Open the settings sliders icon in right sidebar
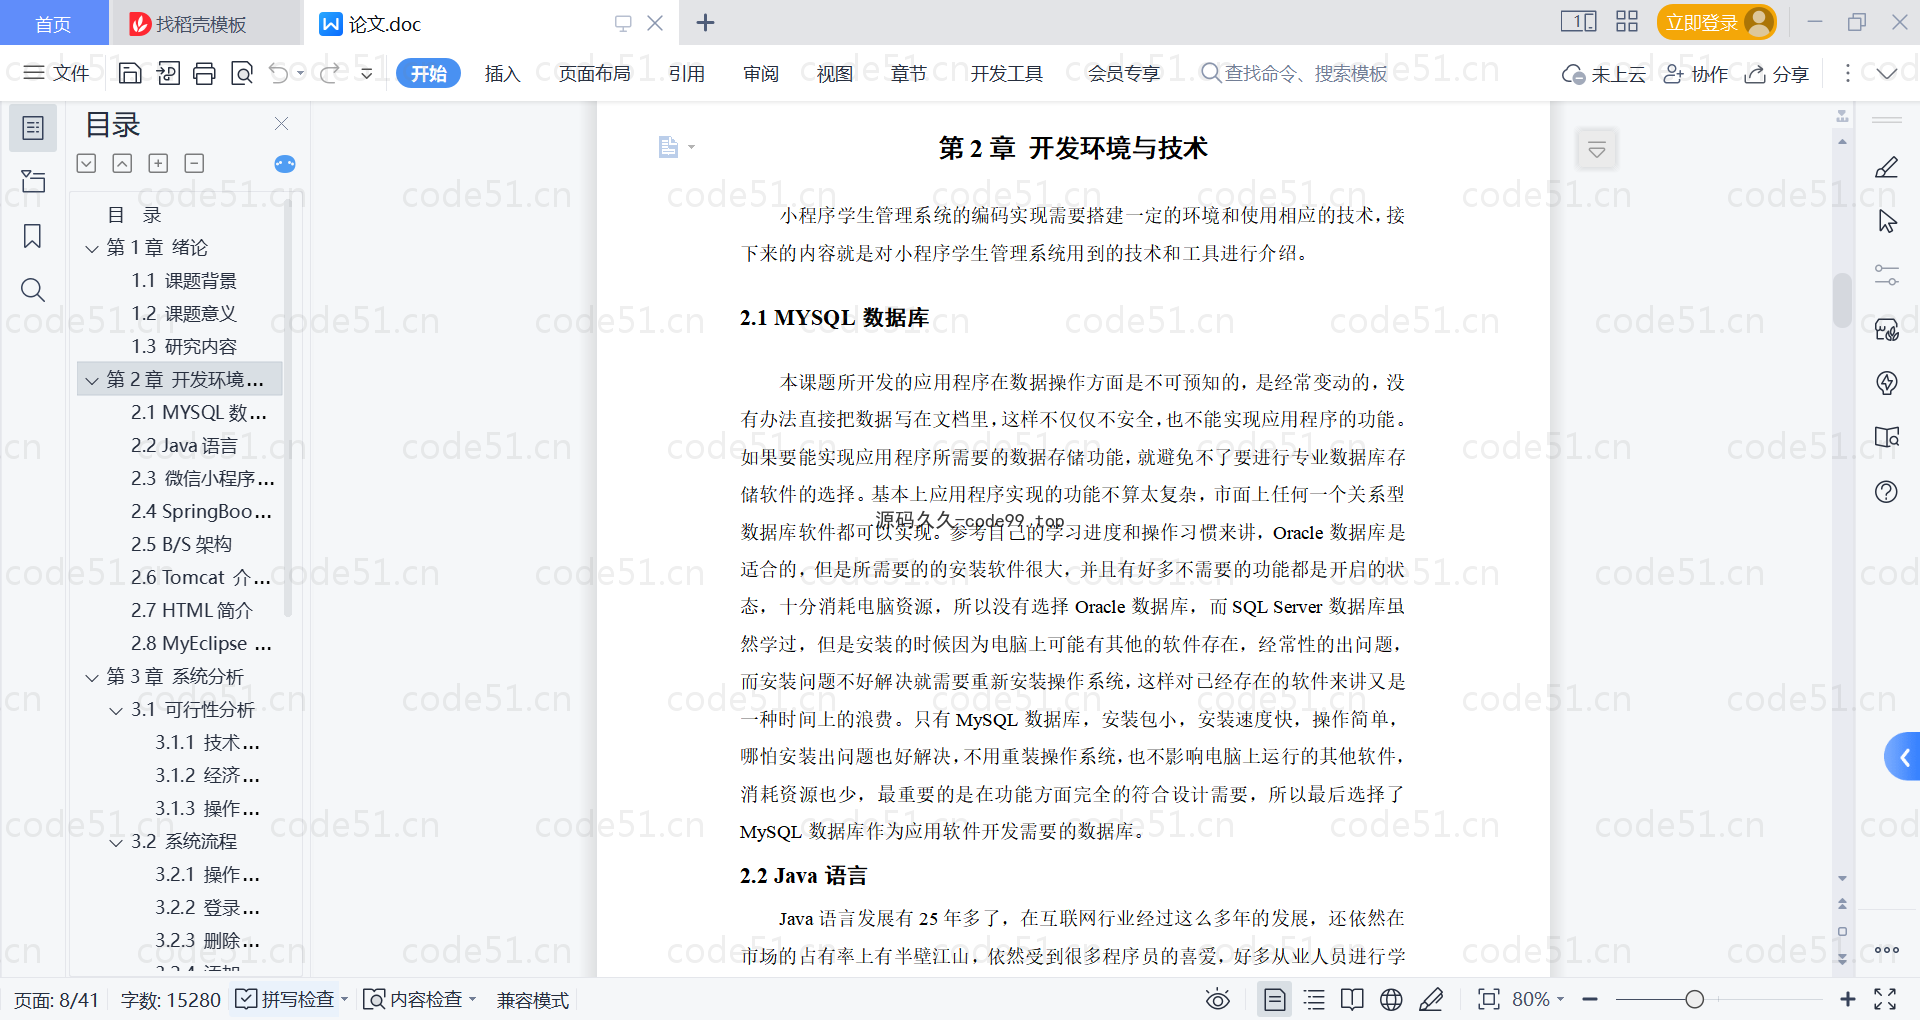Screen dimensions: 1920x1020 [1886, 275]
